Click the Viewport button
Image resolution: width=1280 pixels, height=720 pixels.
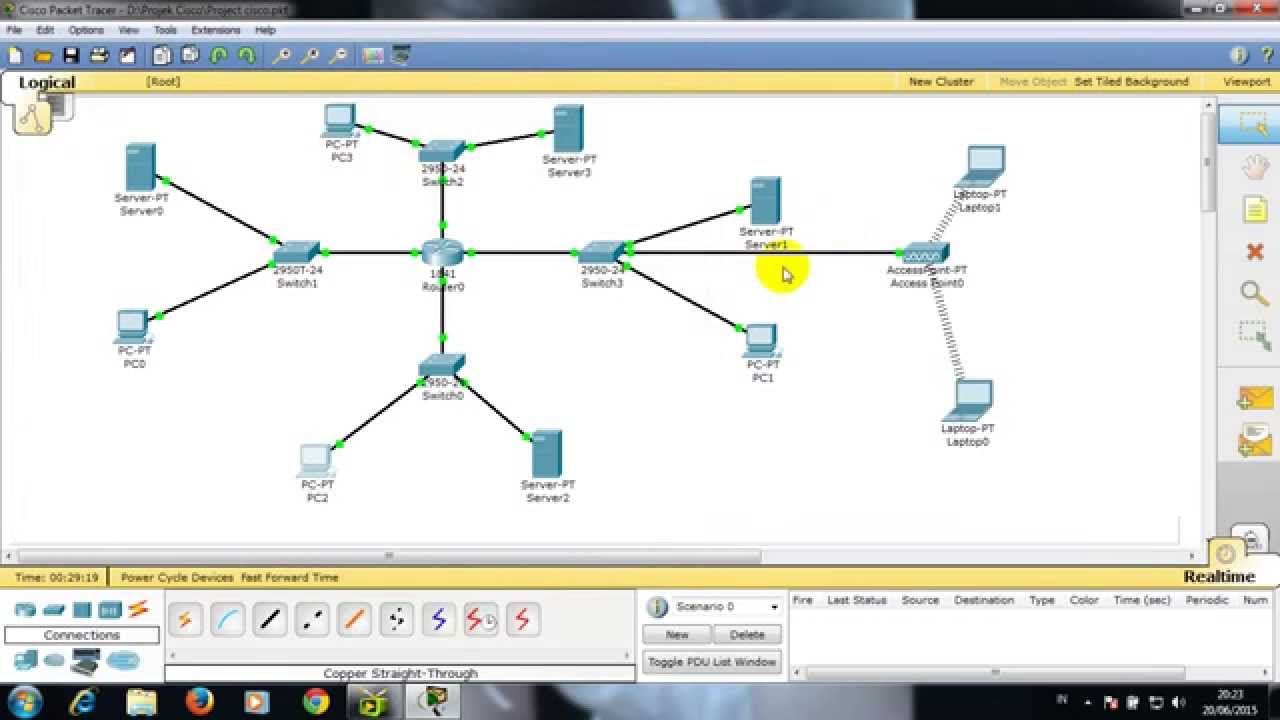1246,82
